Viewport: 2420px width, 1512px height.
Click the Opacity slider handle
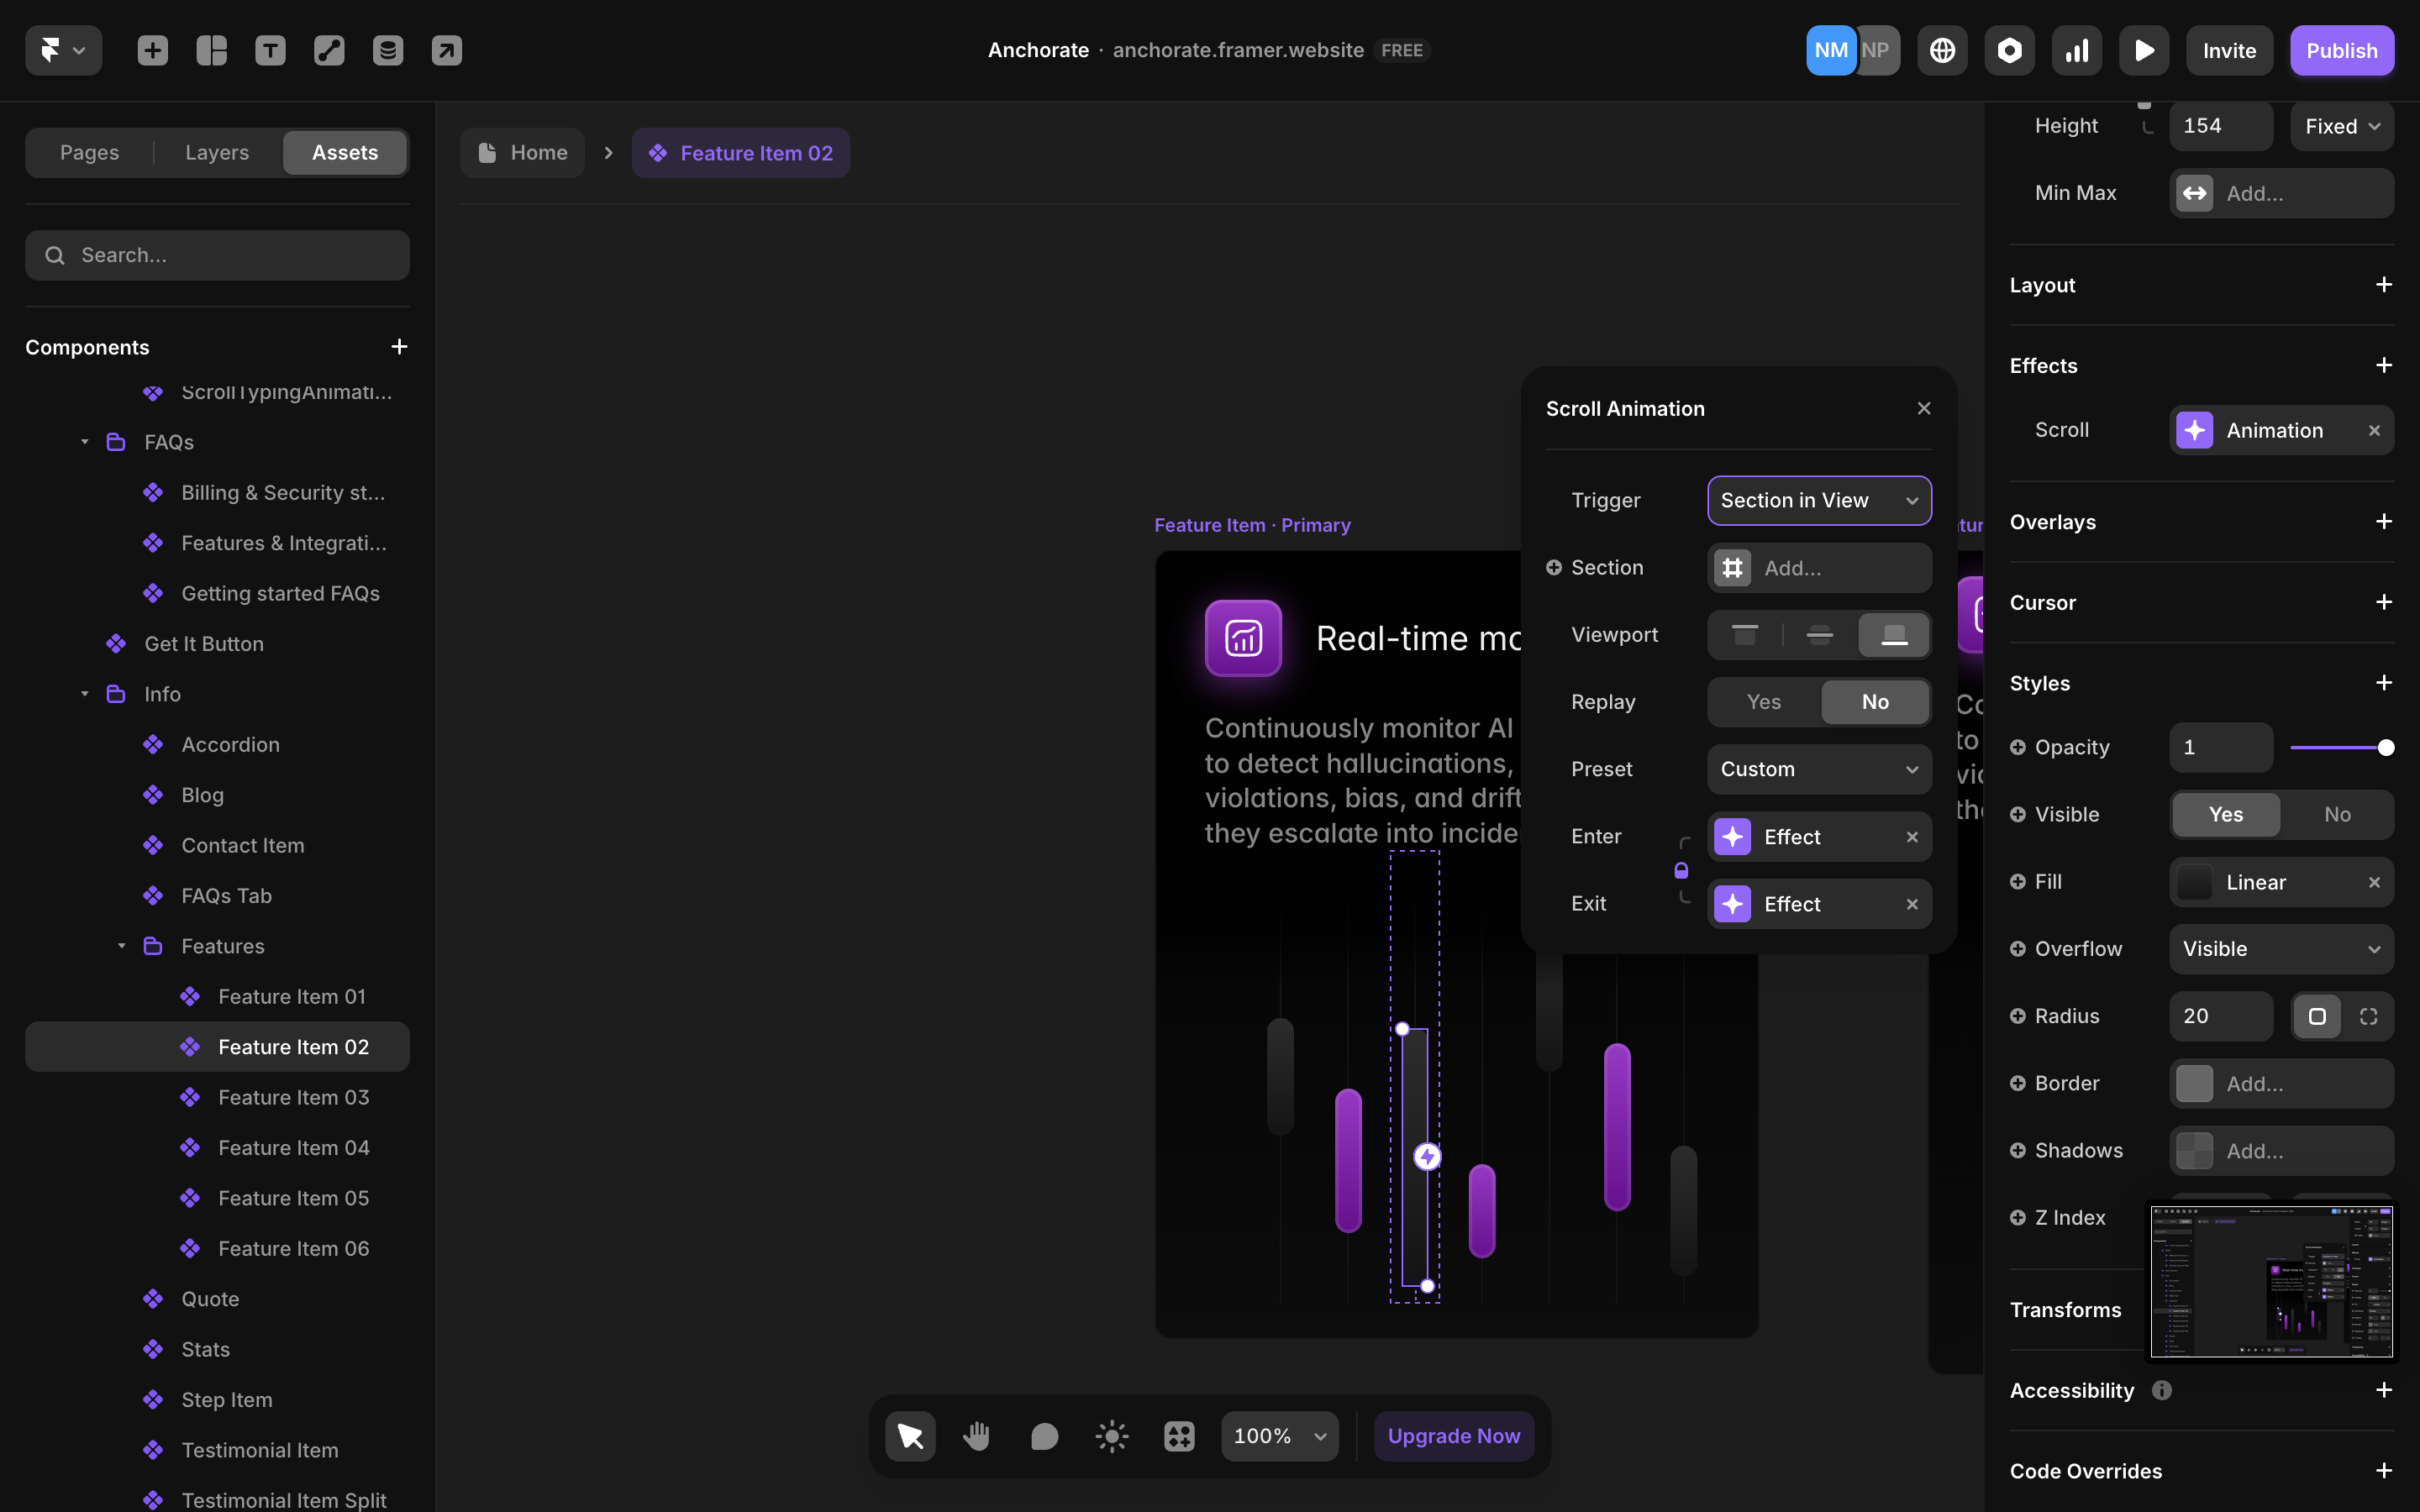point(2385,747)
